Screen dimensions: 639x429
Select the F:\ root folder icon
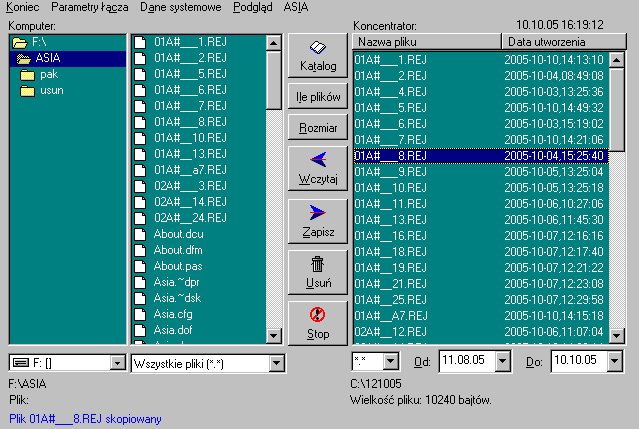click(20, 42)
